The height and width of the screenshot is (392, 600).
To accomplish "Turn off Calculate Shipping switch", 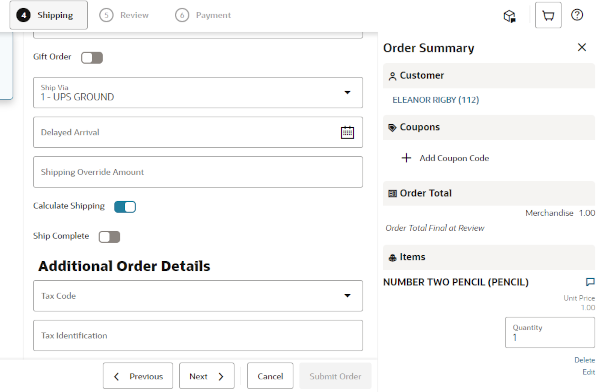I will click(125, 207).
